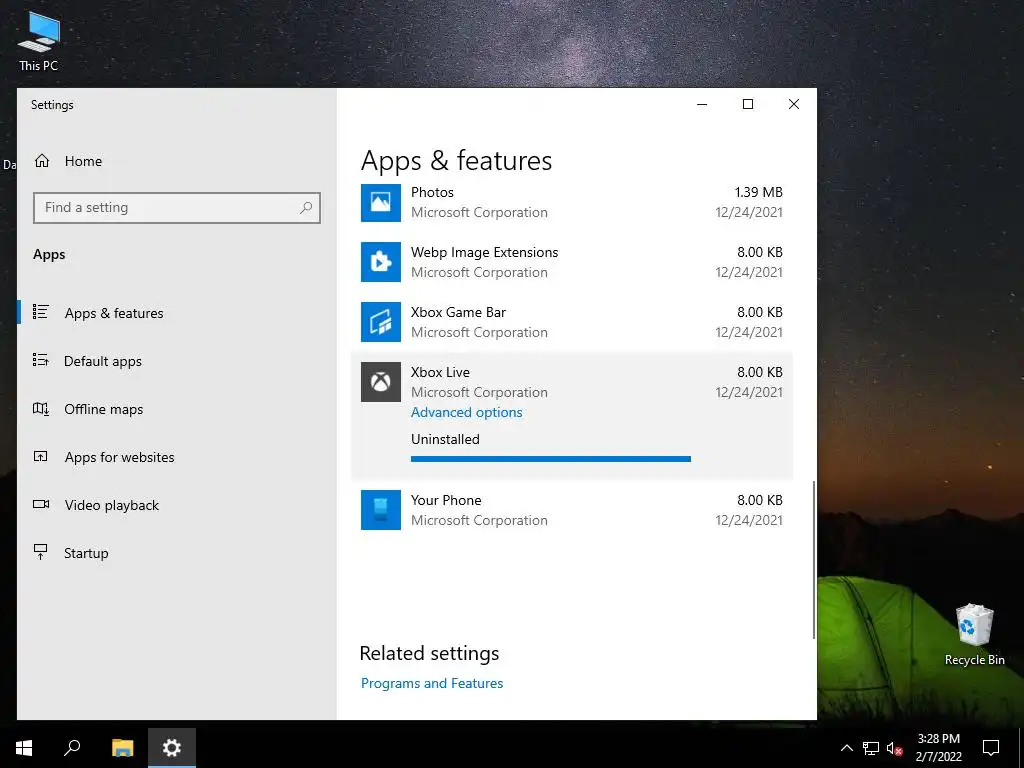Screen dimensions: 1024x768
Task: Select the Photos app name
Action: tap(432, 192)
